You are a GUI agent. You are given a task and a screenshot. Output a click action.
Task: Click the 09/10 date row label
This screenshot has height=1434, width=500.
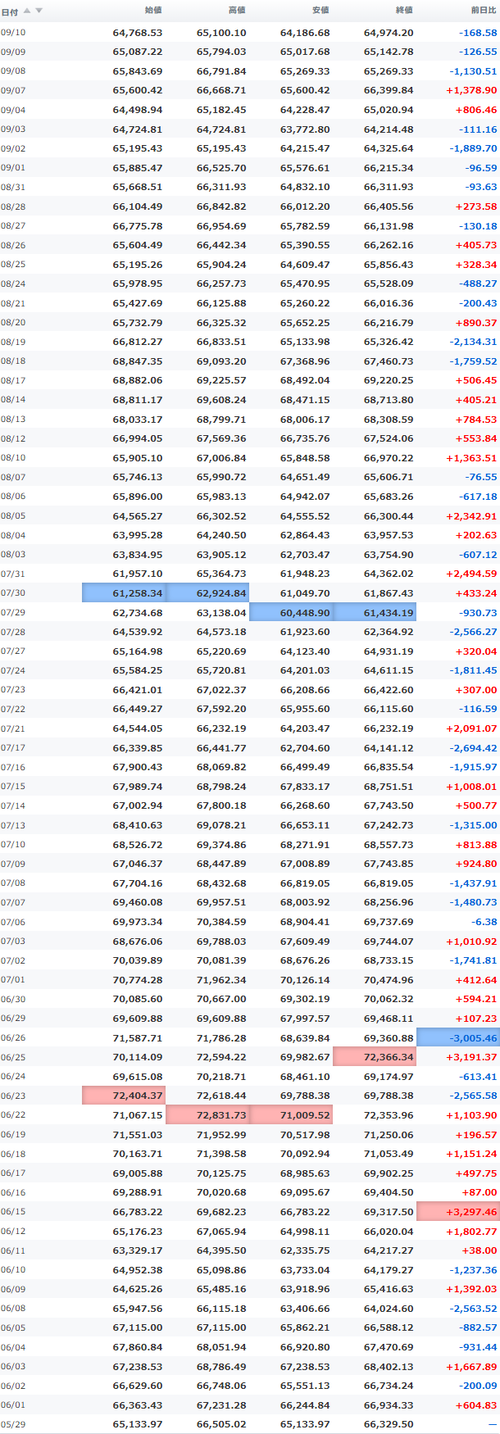(x=14, y=33)
